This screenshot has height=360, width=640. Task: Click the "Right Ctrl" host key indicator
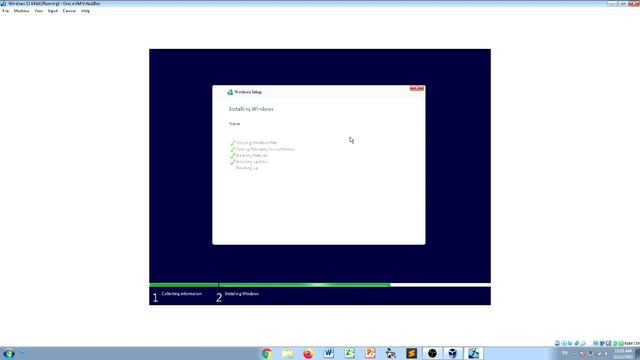coord(632,344)
